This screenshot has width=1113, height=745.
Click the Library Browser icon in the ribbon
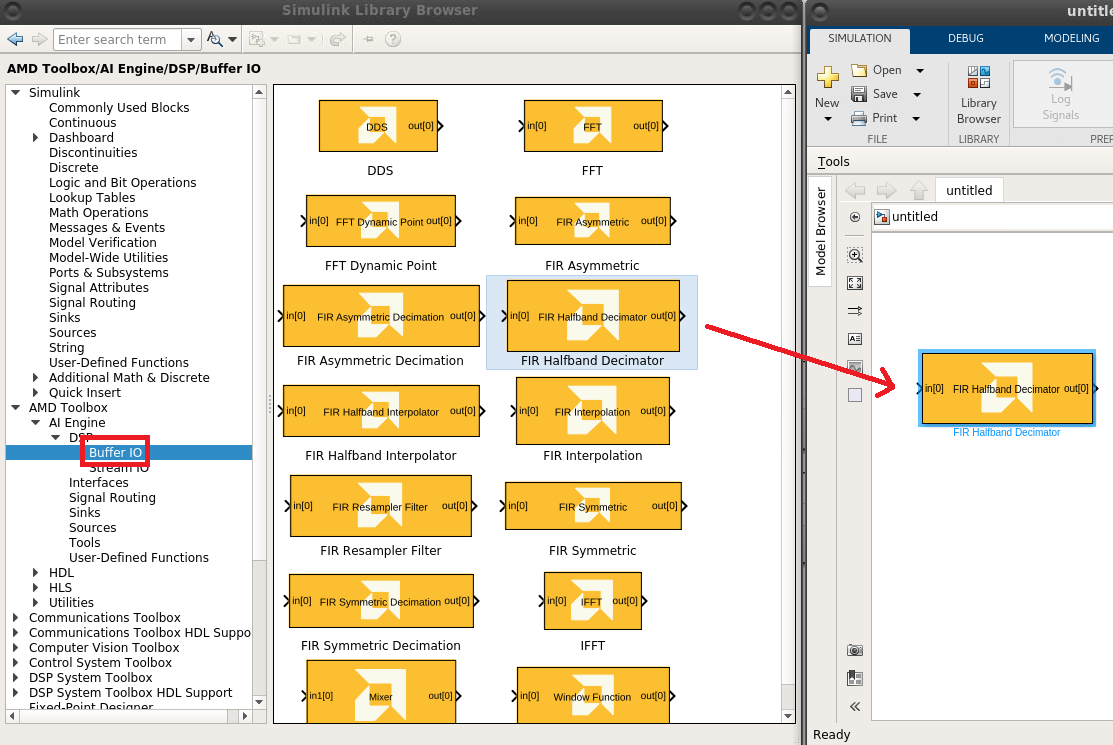[978, 95]
